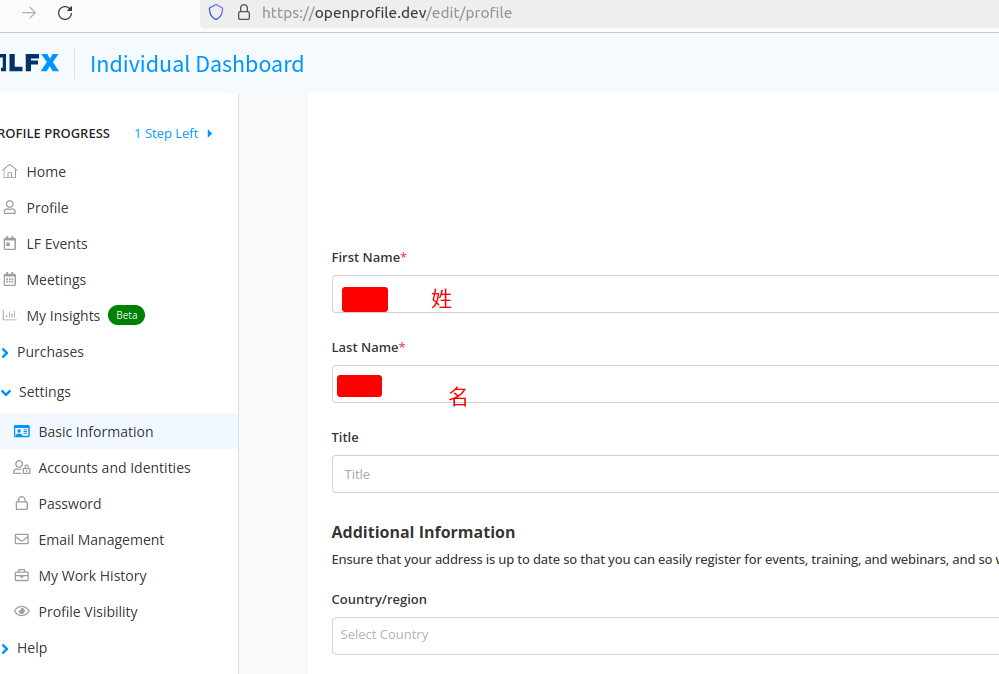
Task: Collapse the Settings section
Action: click(x=44, y=392)
